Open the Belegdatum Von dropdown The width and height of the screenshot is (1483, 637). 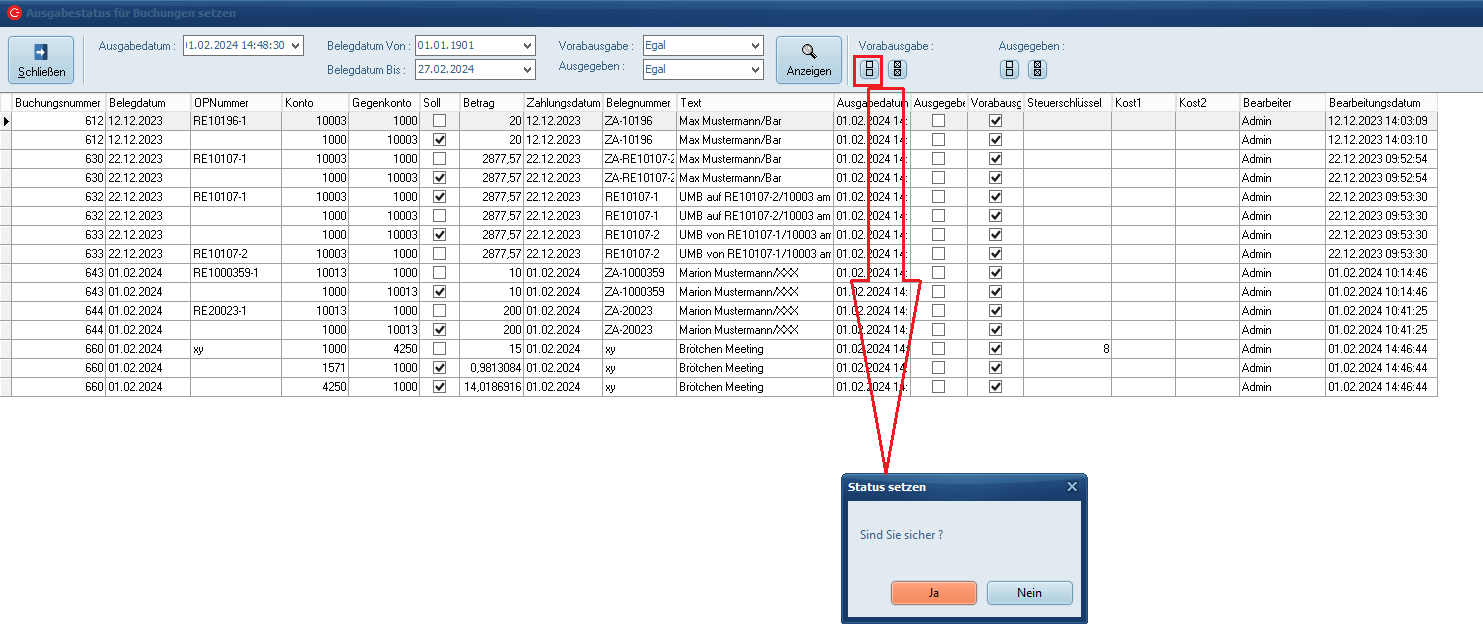point(527,46)
